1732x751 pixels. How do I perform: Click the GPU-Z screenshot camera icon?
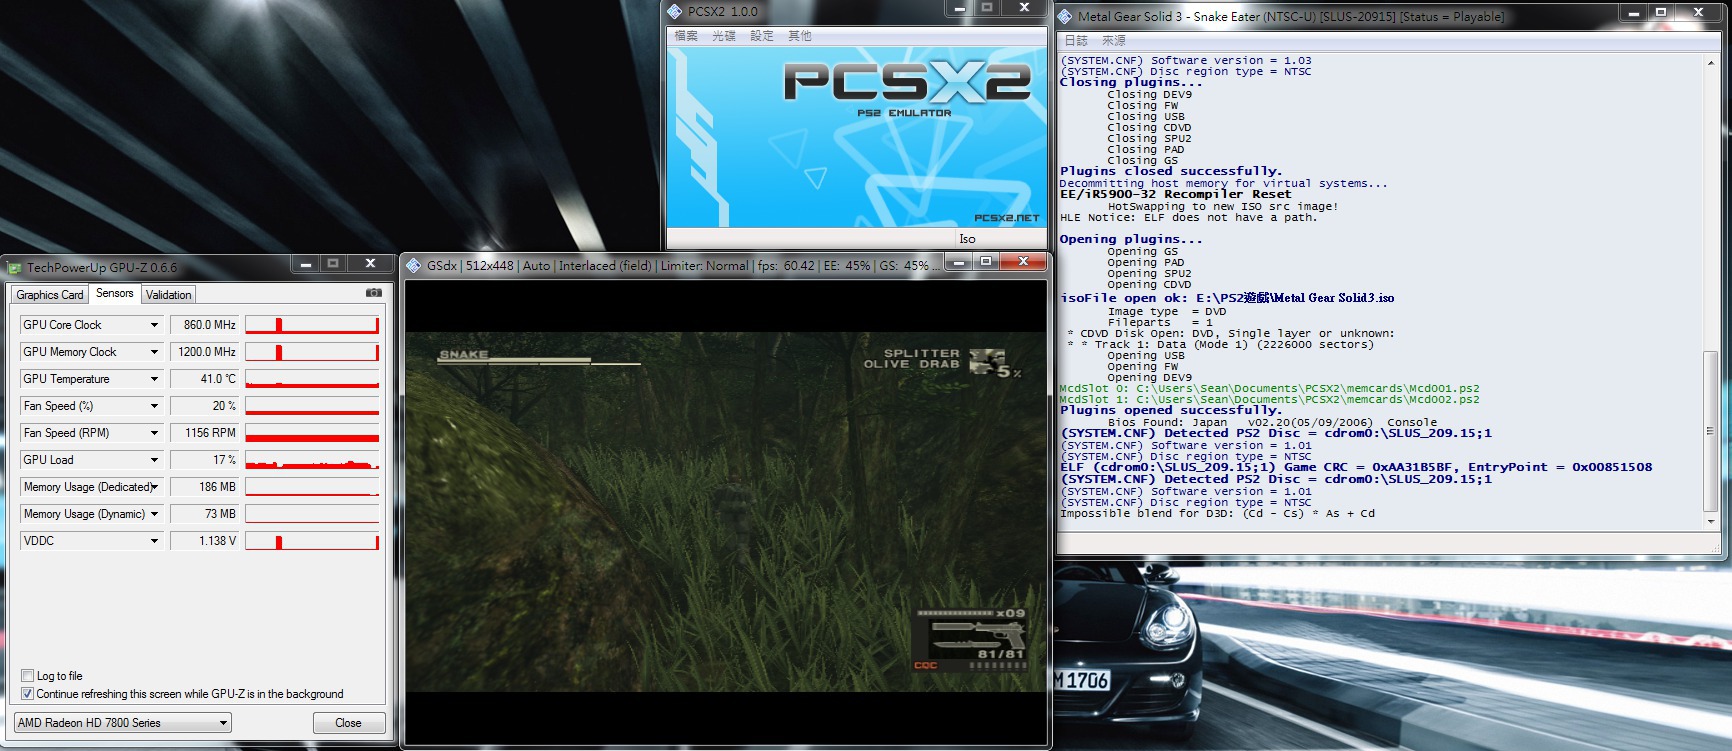(x=373, y=293)
